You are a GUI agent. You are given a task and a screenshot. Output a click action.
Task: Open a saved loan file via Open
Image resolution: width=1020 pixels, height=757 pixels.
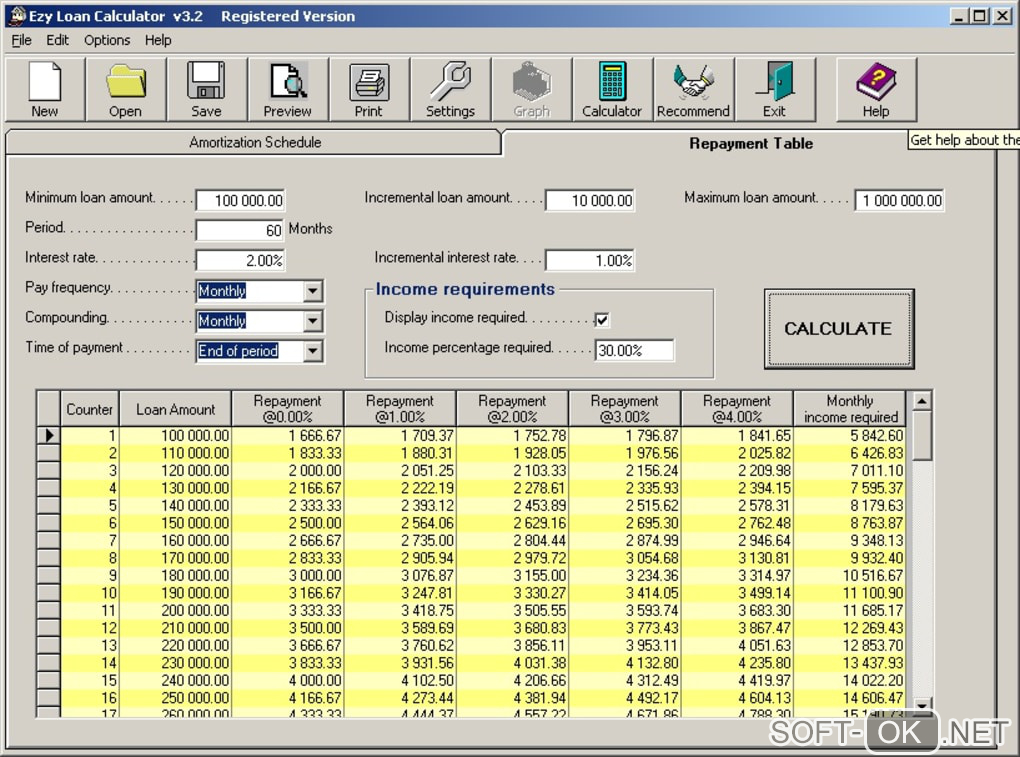pos(126,89)
